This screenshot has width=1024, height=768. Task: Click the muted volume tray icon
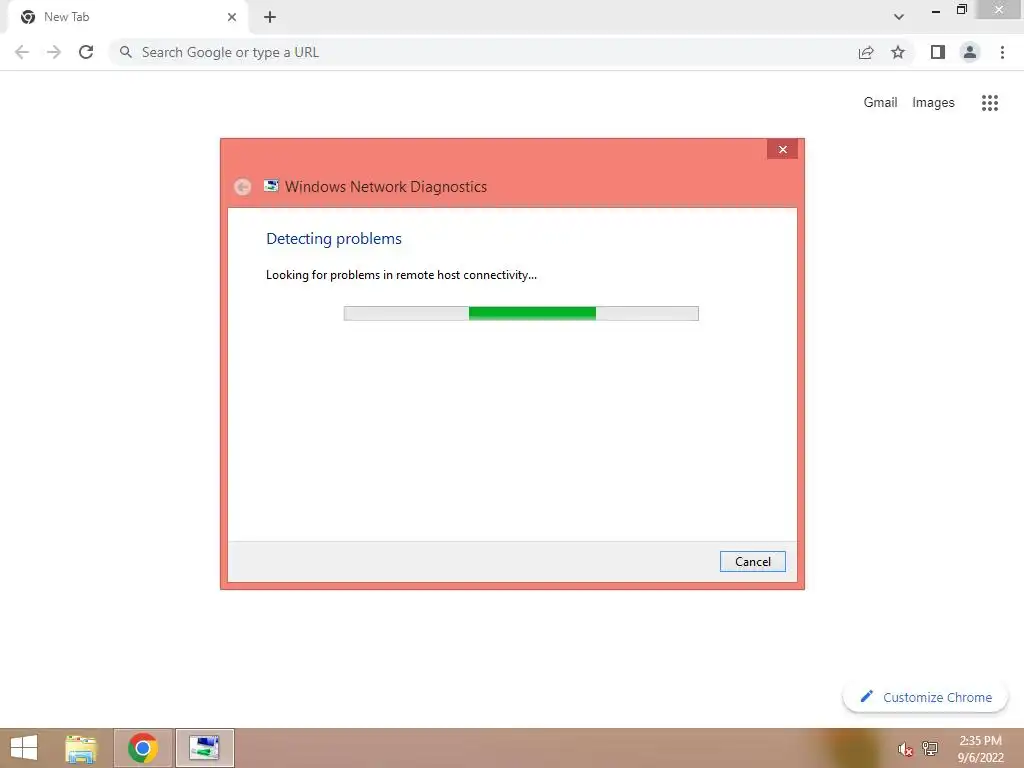pyautogui.click(x=905, y=749)
